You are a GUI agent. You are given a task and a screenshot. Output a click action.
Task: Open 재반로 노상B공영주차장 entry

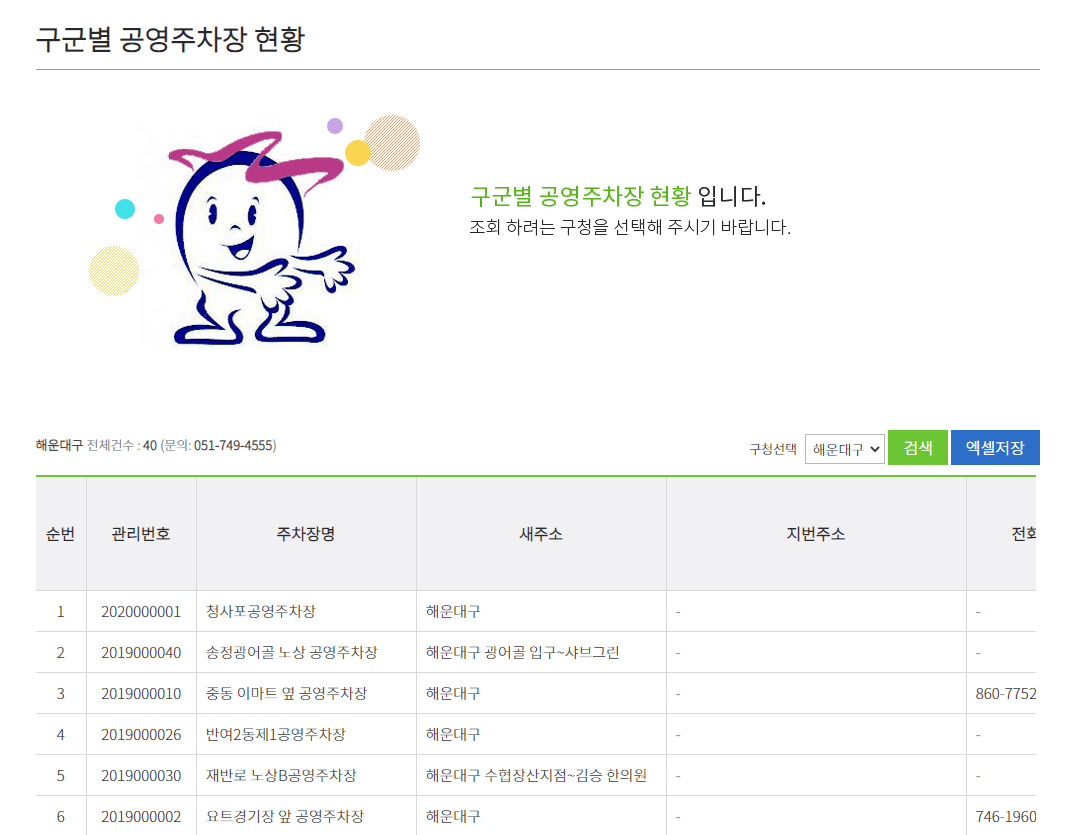pos(277,775)
